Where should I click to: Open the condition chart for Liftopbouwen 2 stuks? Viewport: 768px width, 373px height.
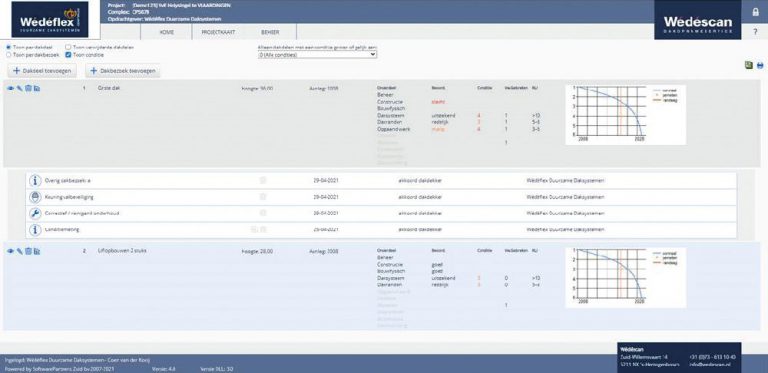(x=625, y=278)
